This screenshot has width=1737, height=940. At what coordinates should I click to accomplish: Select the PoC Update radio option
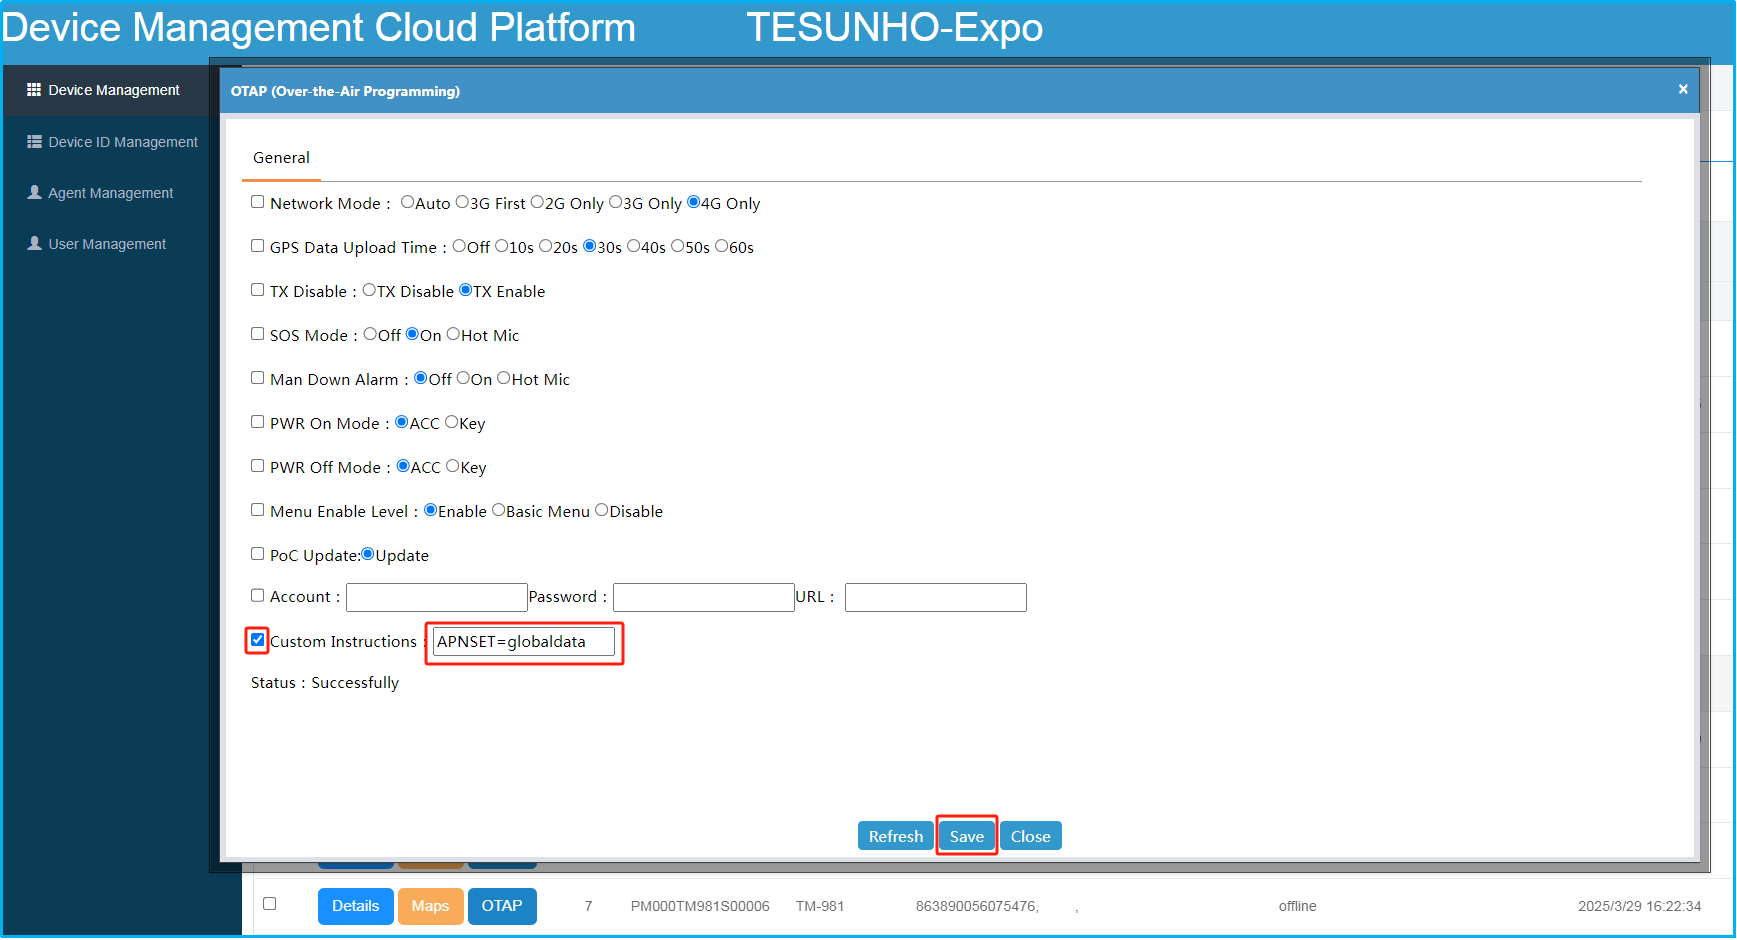tap(367, 554)
